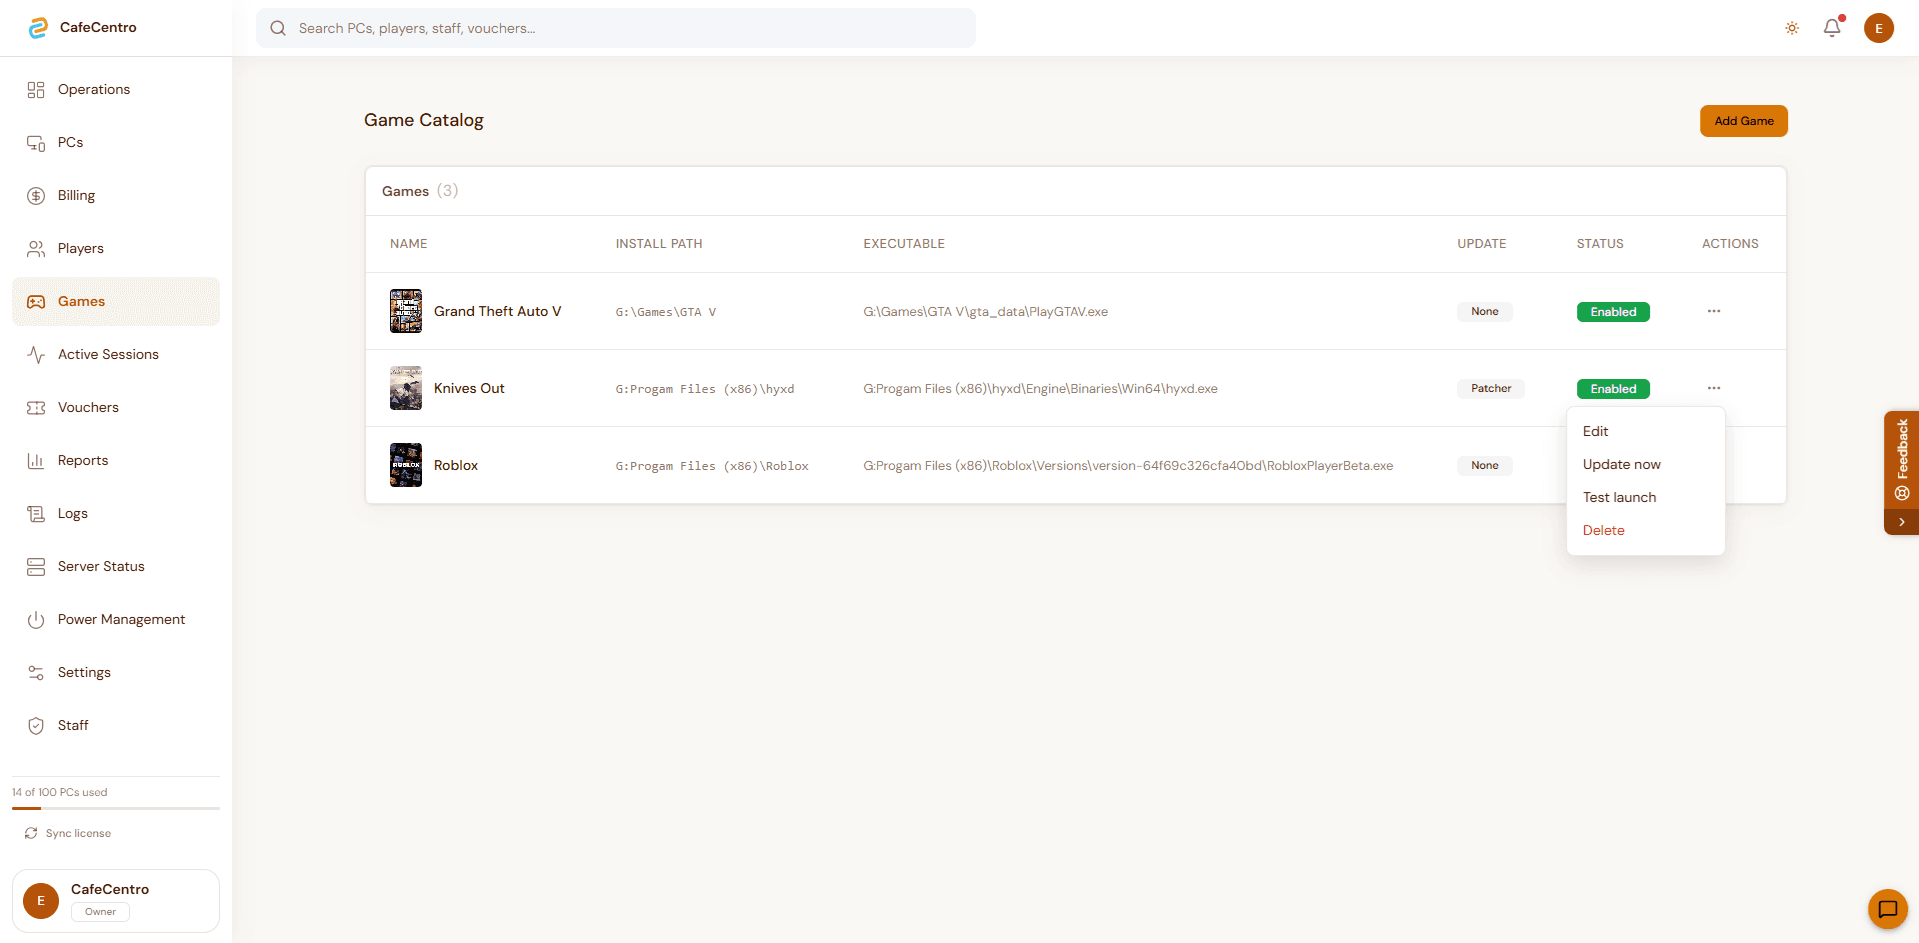1919x943 pixels.
Task: Select Update now in the menu
Action: tap(1646, 464)
